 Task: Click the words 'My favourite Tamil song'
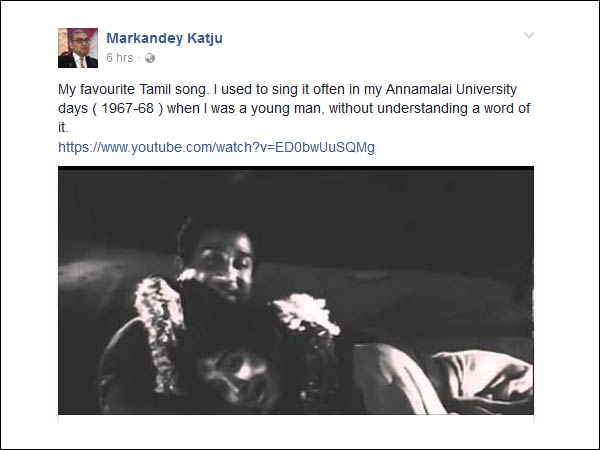pos(132,90)
